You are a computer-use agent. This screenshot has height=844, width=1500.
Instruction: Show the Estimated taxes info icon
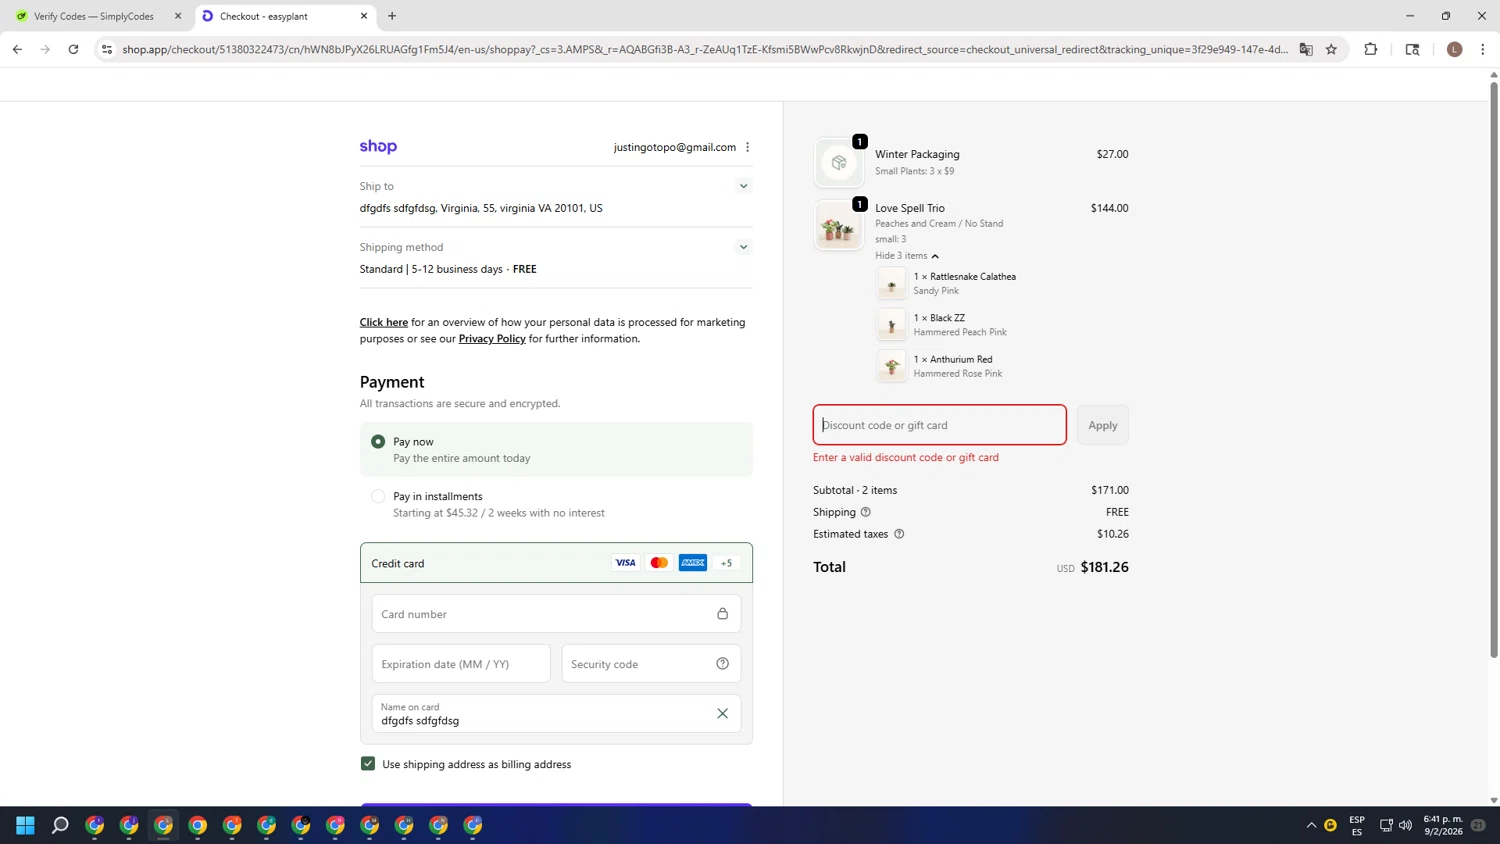coord(899,534)
